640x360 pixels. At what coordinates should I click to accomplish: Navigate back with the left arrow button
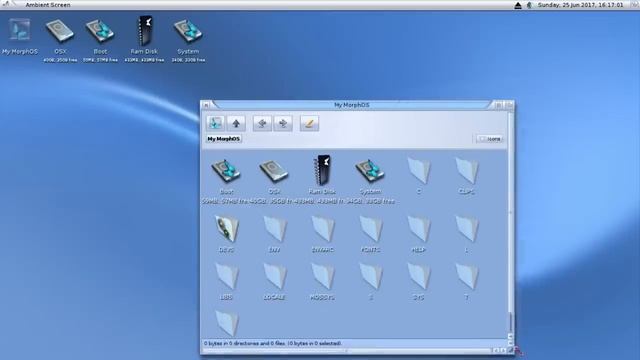click(x=262, y=123)
